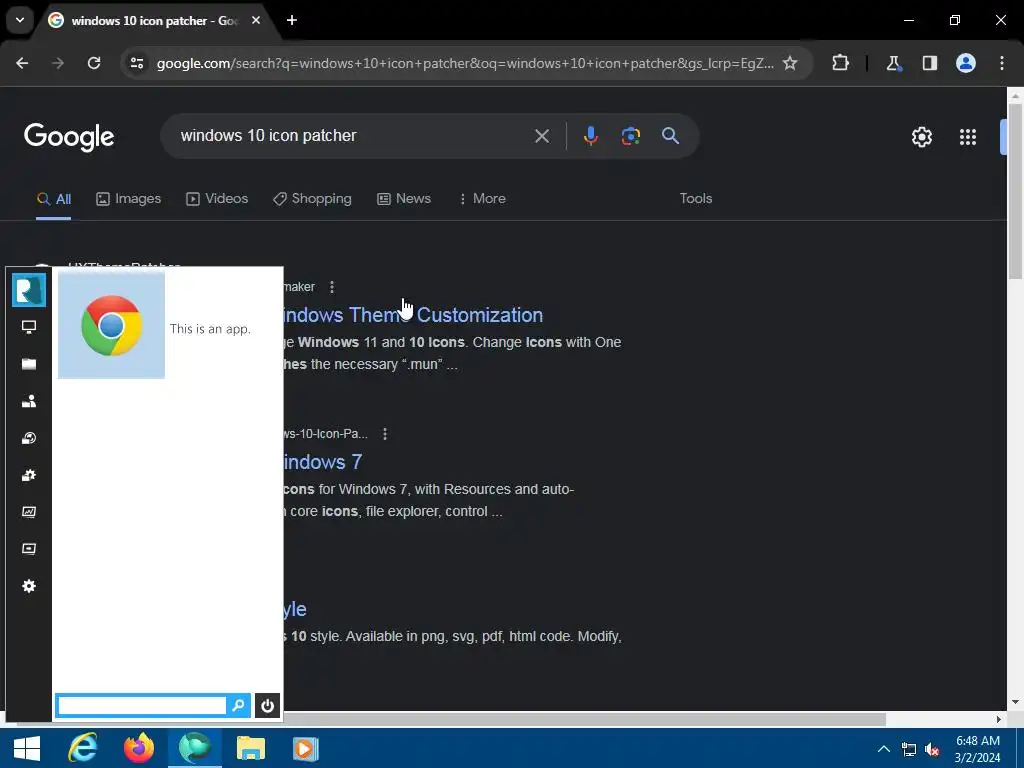Image resolution: width=1024 pixels, height=768 pixels.
Task: Click the active browser taskbar icon
Action: pyautogui.click(x=195, y=748)
